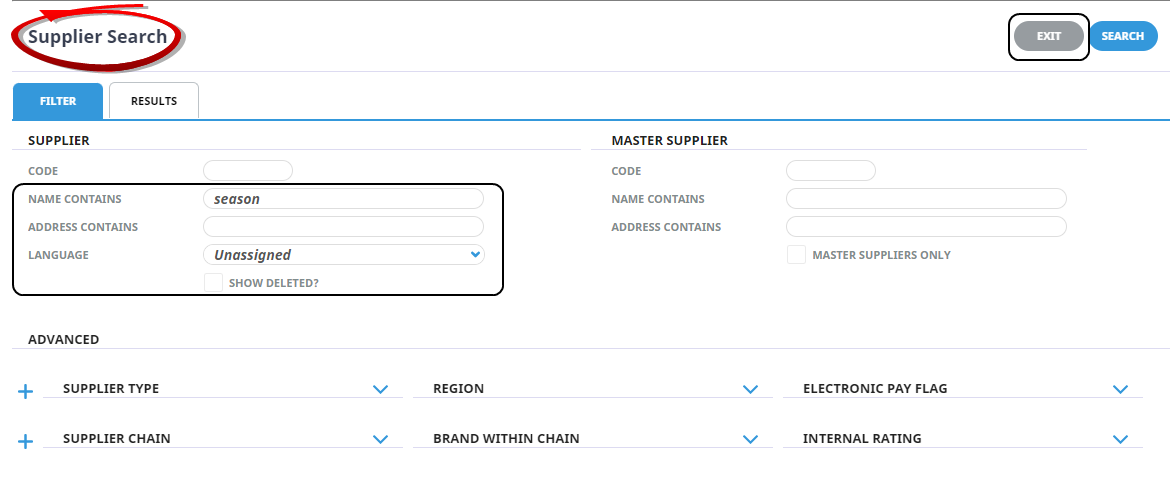Expand the Region filter chevron
This screenshot has width=1170, height=496.
(750, 389)
